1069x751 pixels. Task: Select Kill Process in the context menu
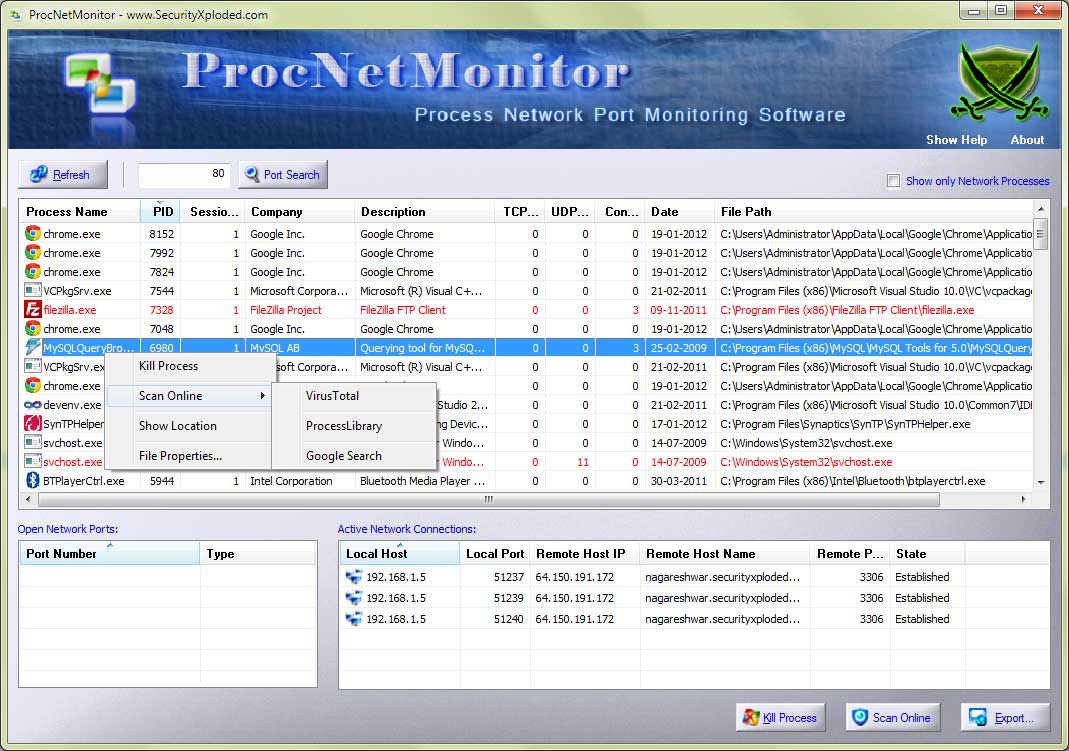[168, 366]
